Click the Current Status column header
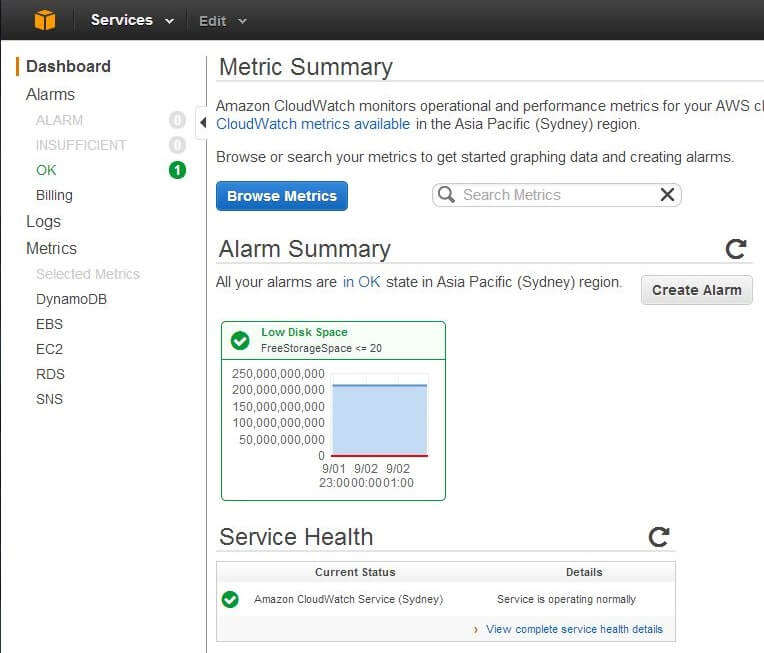The height and width of the screenshot is (653, 764). click(x=355, y=572)
